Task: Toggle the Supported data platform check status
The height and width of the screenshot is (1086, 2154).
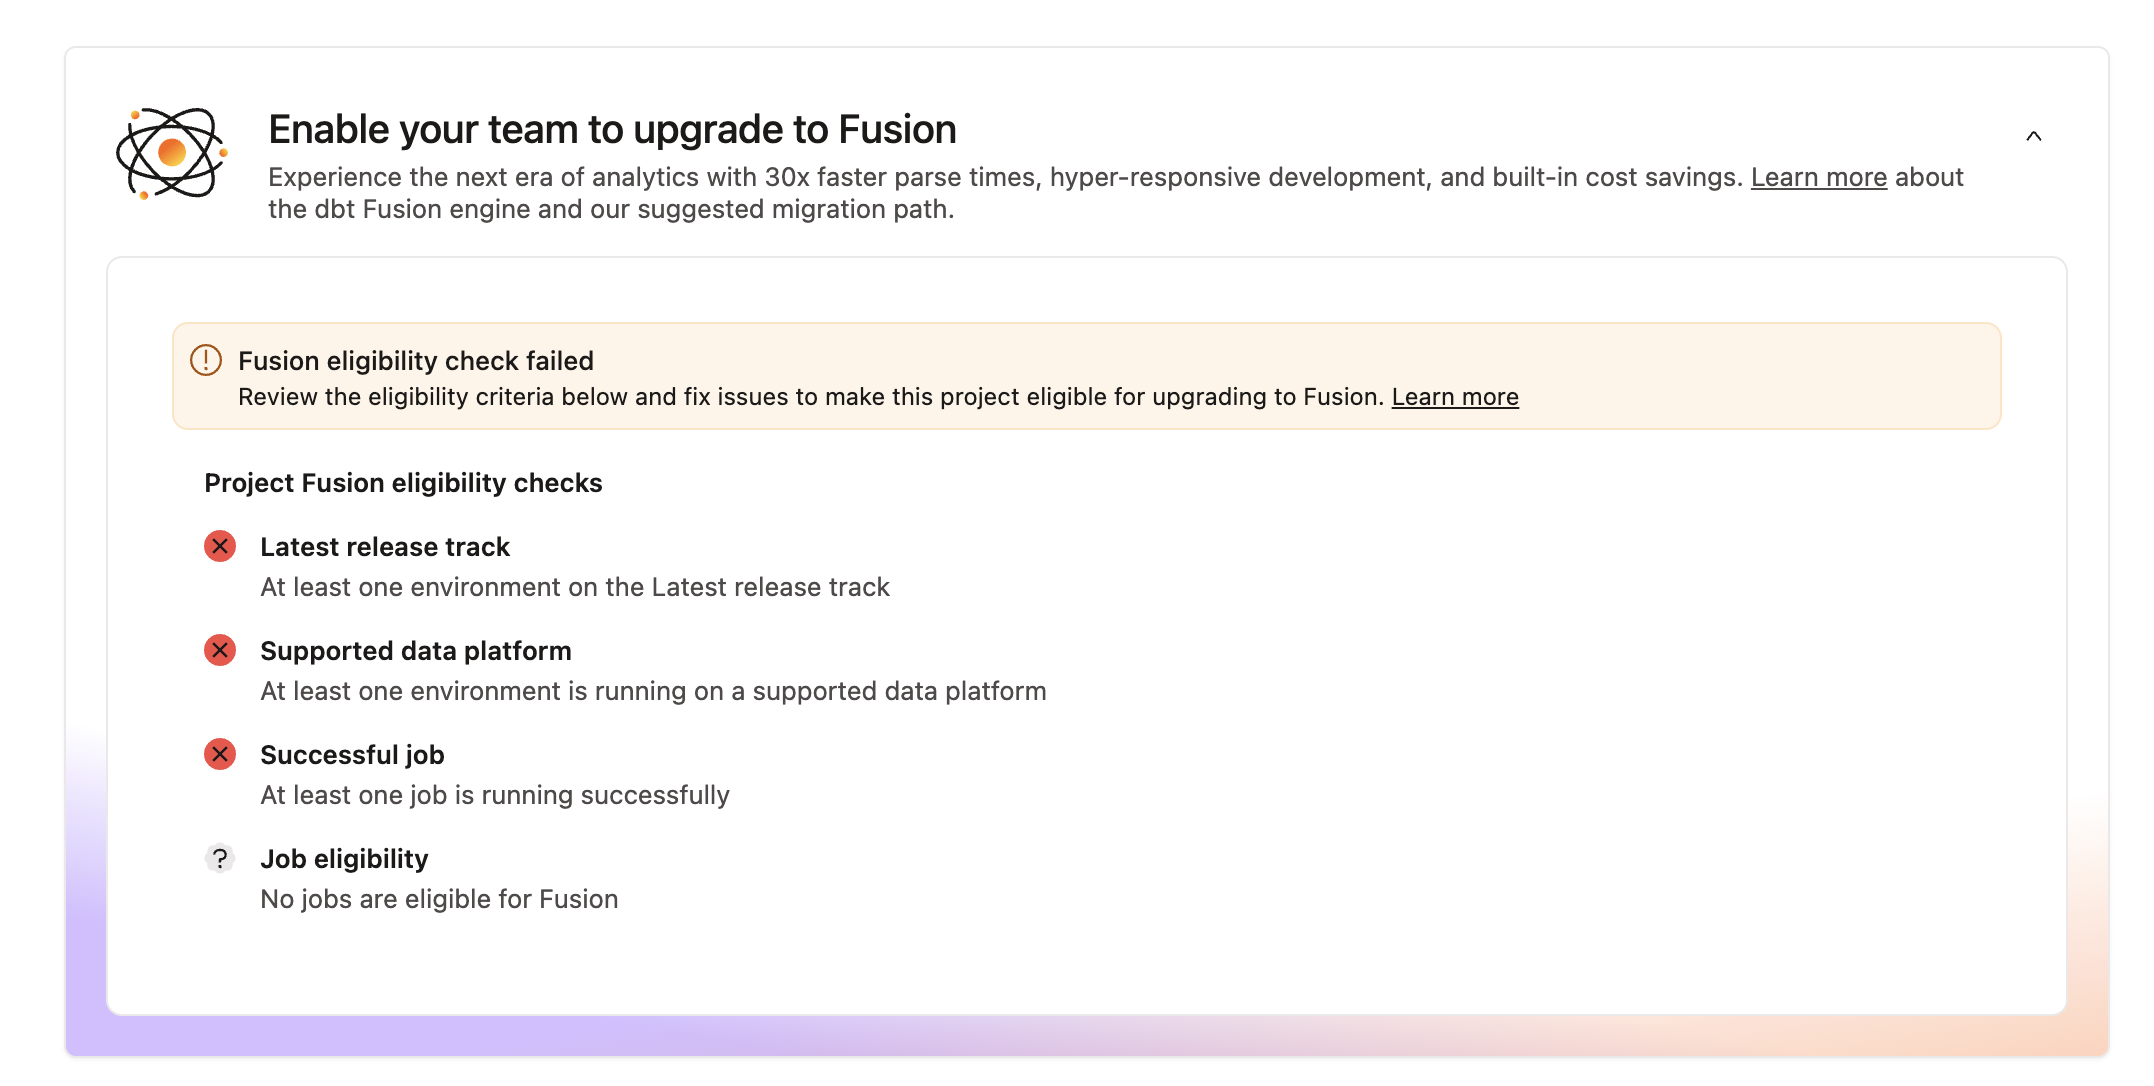Action: [x=219, y=651]
